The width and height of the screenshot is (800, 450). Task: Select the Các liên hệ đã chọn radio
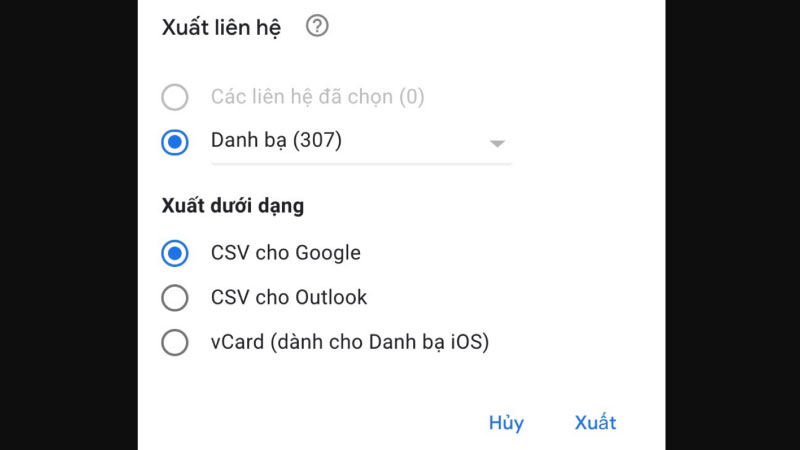point(174,97)
